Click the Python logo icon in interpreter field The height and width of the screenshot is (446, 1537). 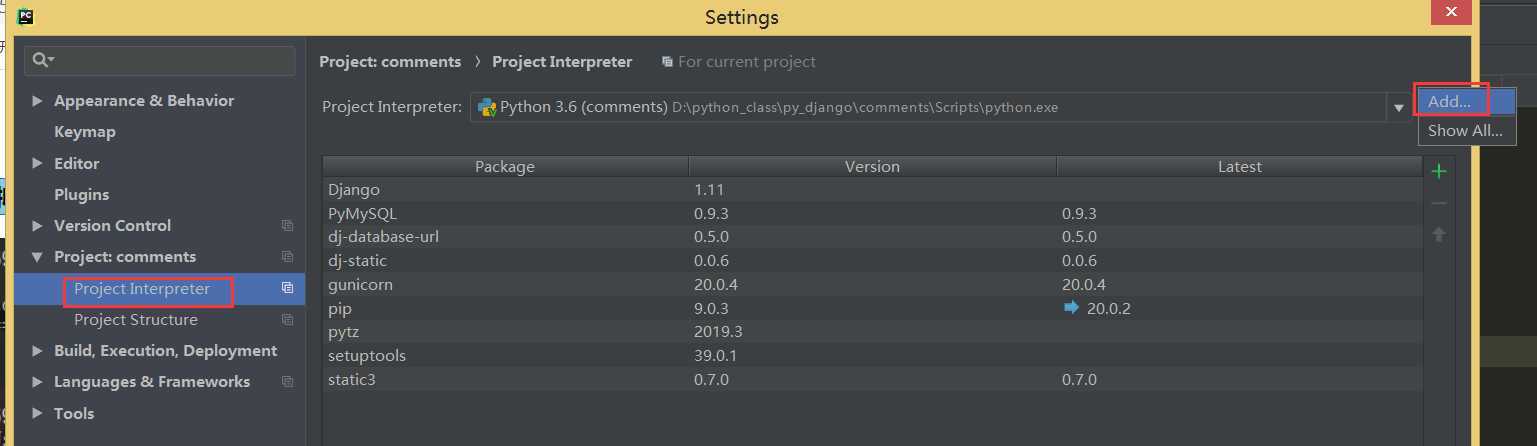tap(487, 107)
